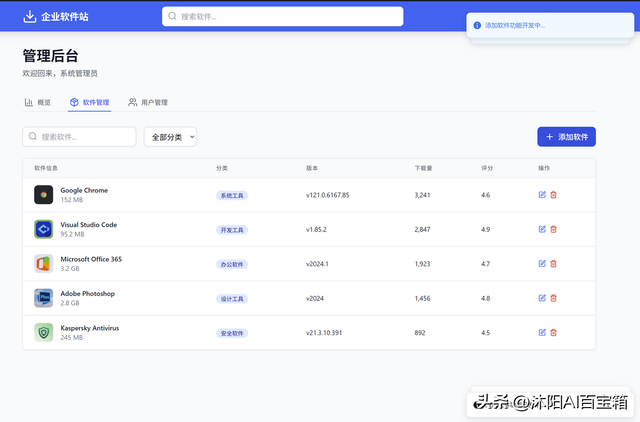The width and height of the screenshot is (640, 422).
Task: Click the magnifier icon in header search
Action: [172, 16]
